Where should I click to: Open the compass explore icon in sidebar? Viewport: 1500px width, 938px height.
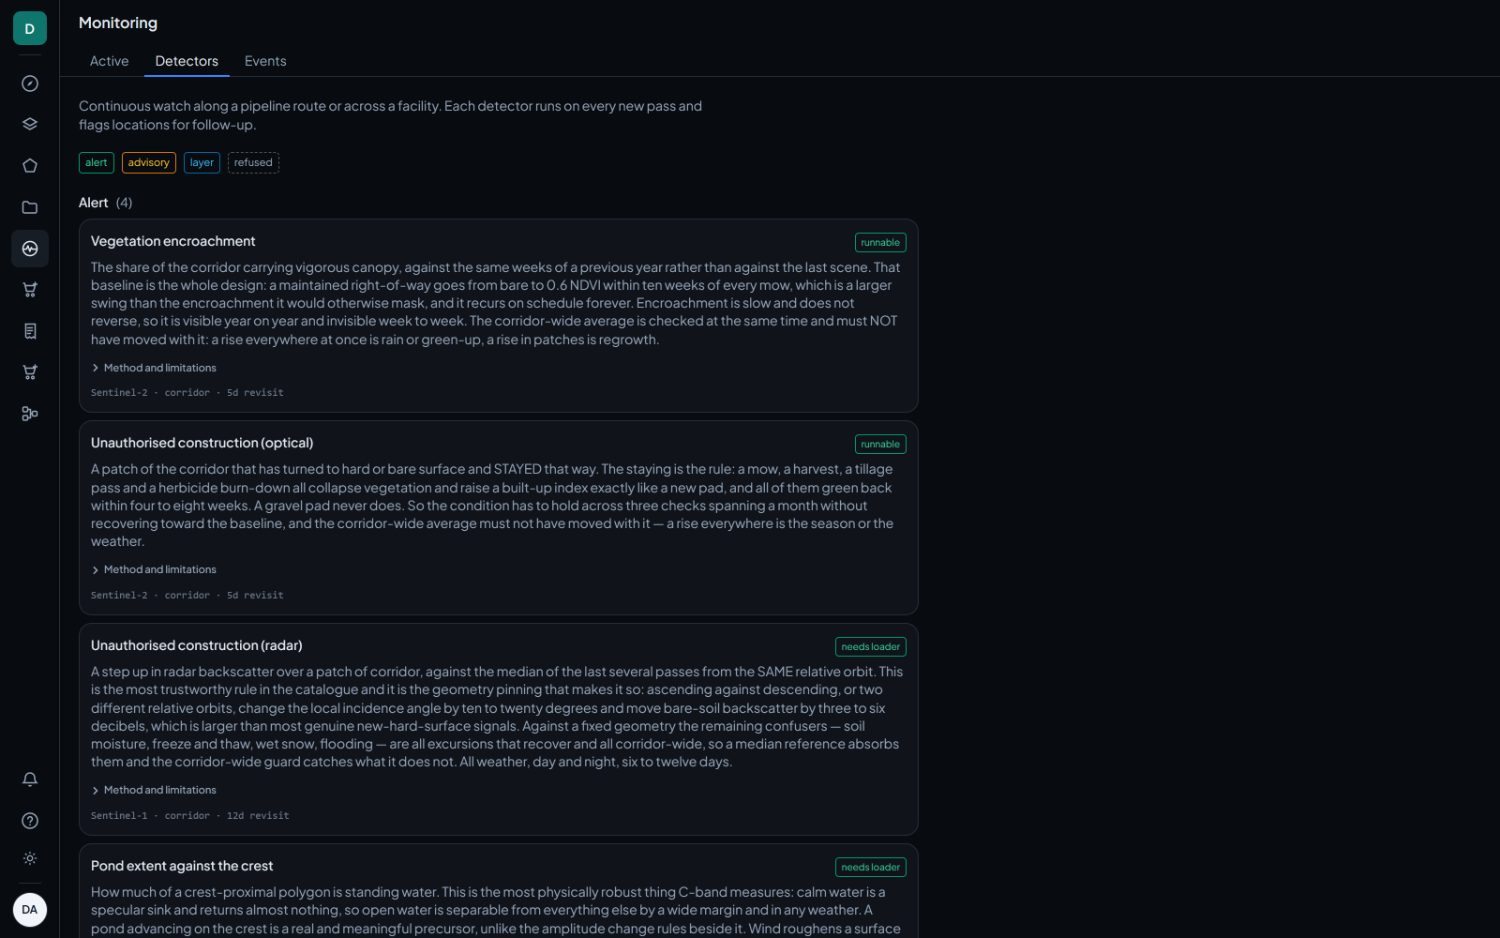click(30, 84)
